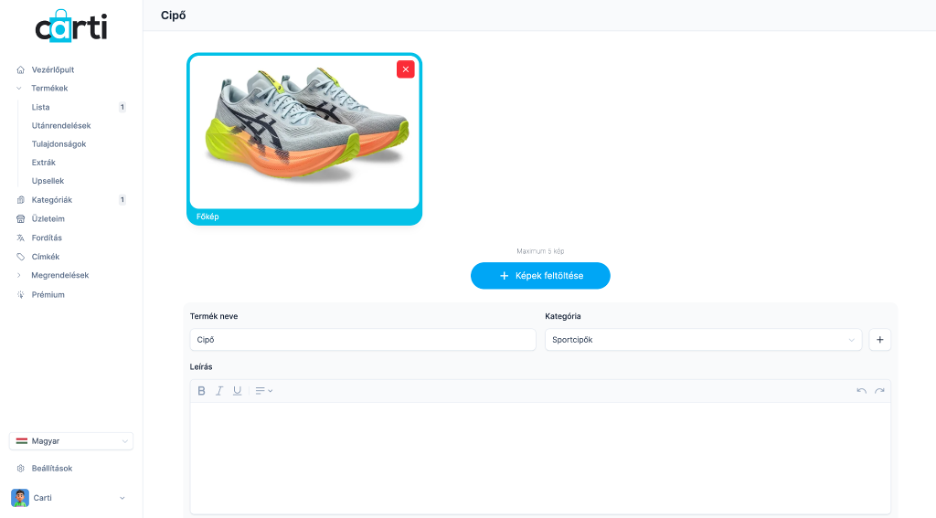Open Fordítás page
The width and height of the screenshot is (936, 518).
[x=47, y=238]
